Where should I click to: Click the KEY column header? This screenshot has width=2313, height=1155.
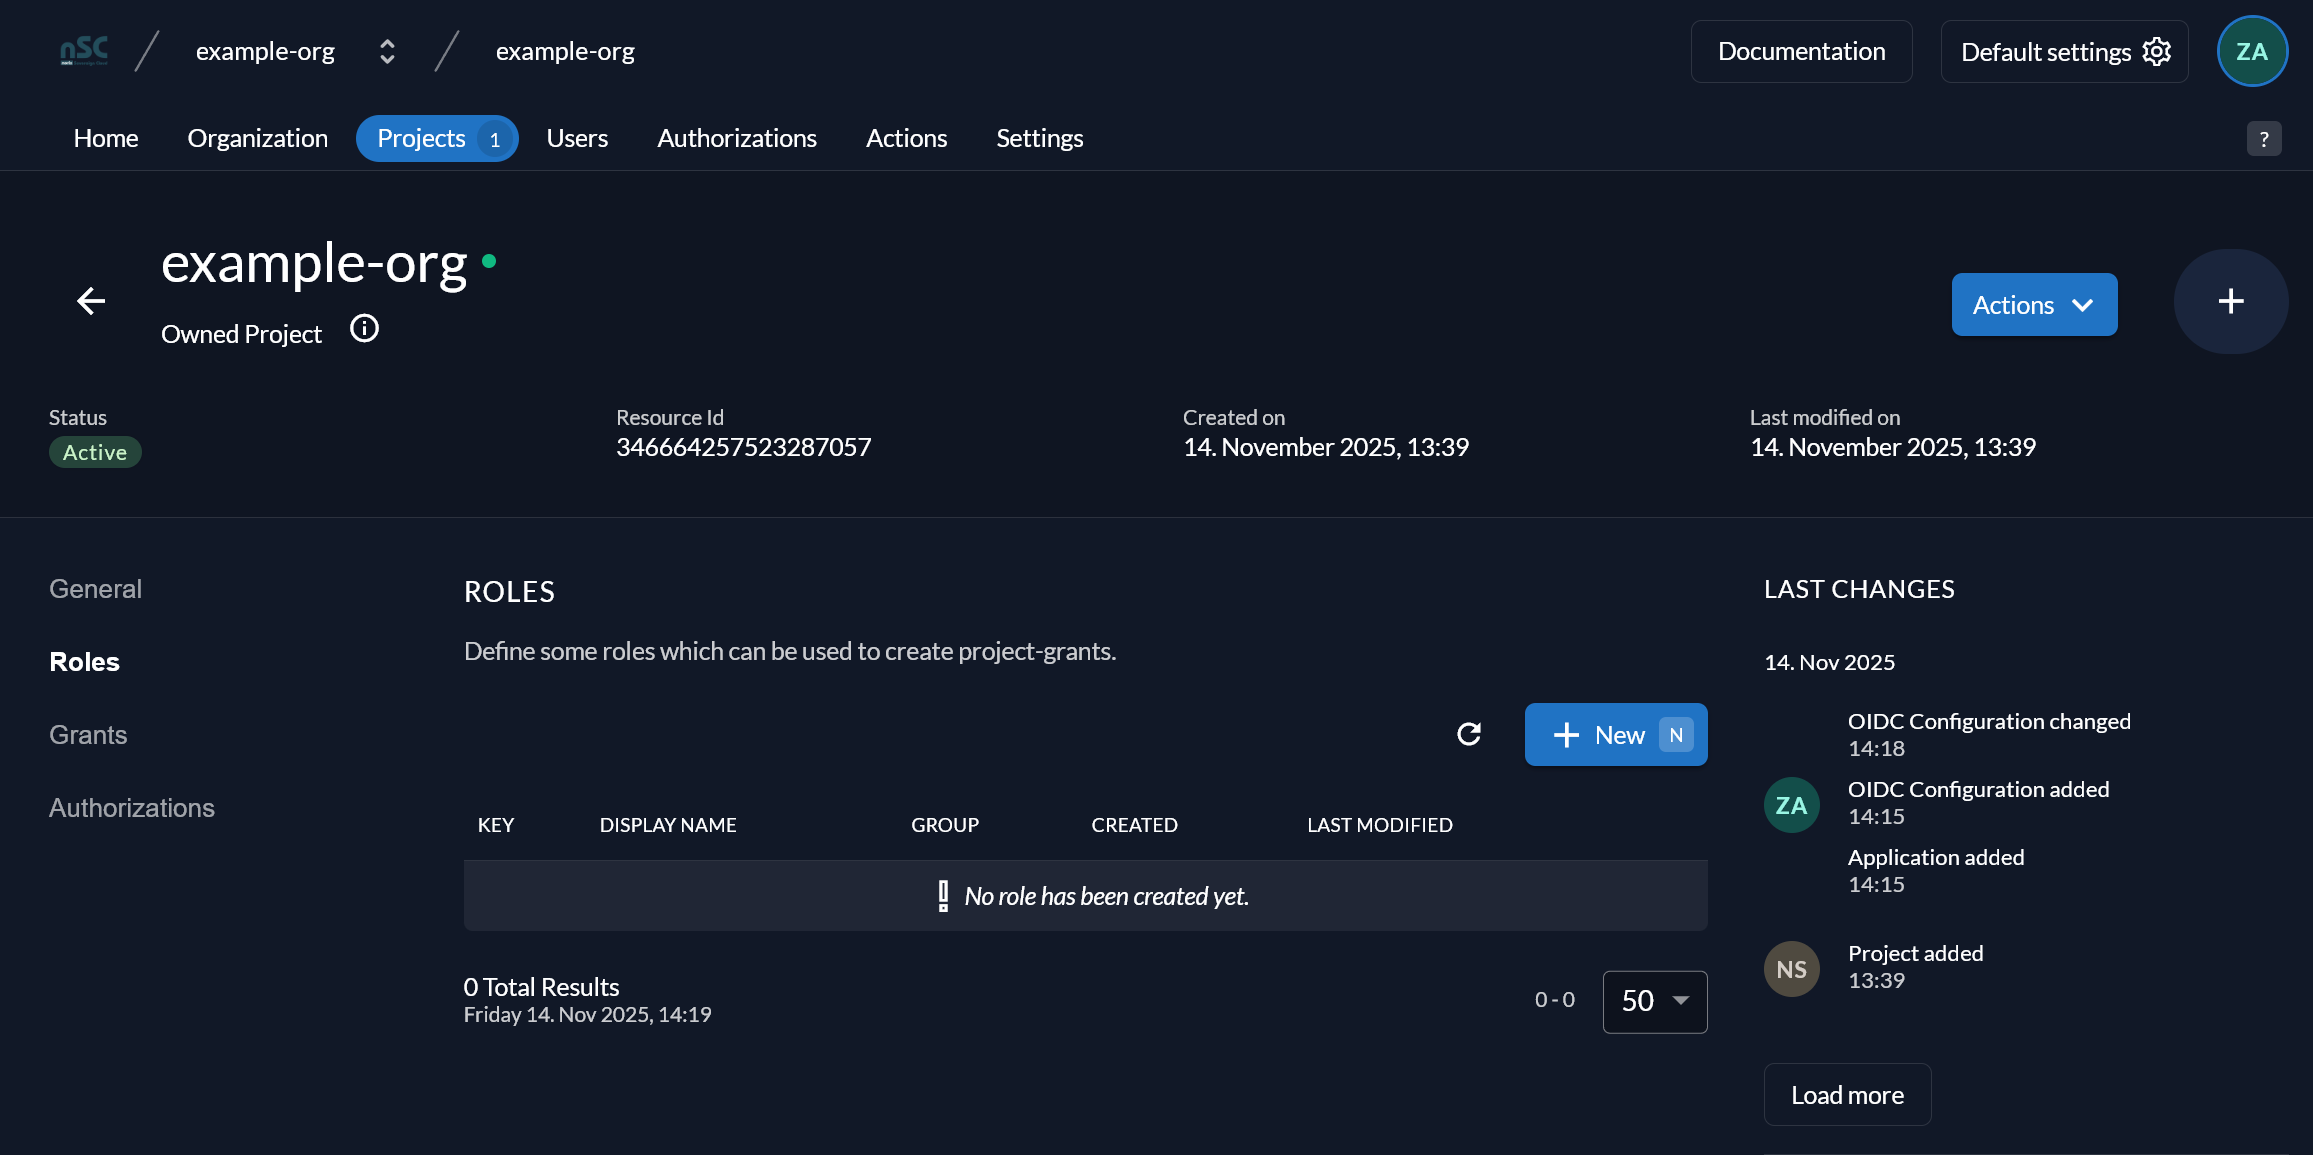[x=496, y=825]
